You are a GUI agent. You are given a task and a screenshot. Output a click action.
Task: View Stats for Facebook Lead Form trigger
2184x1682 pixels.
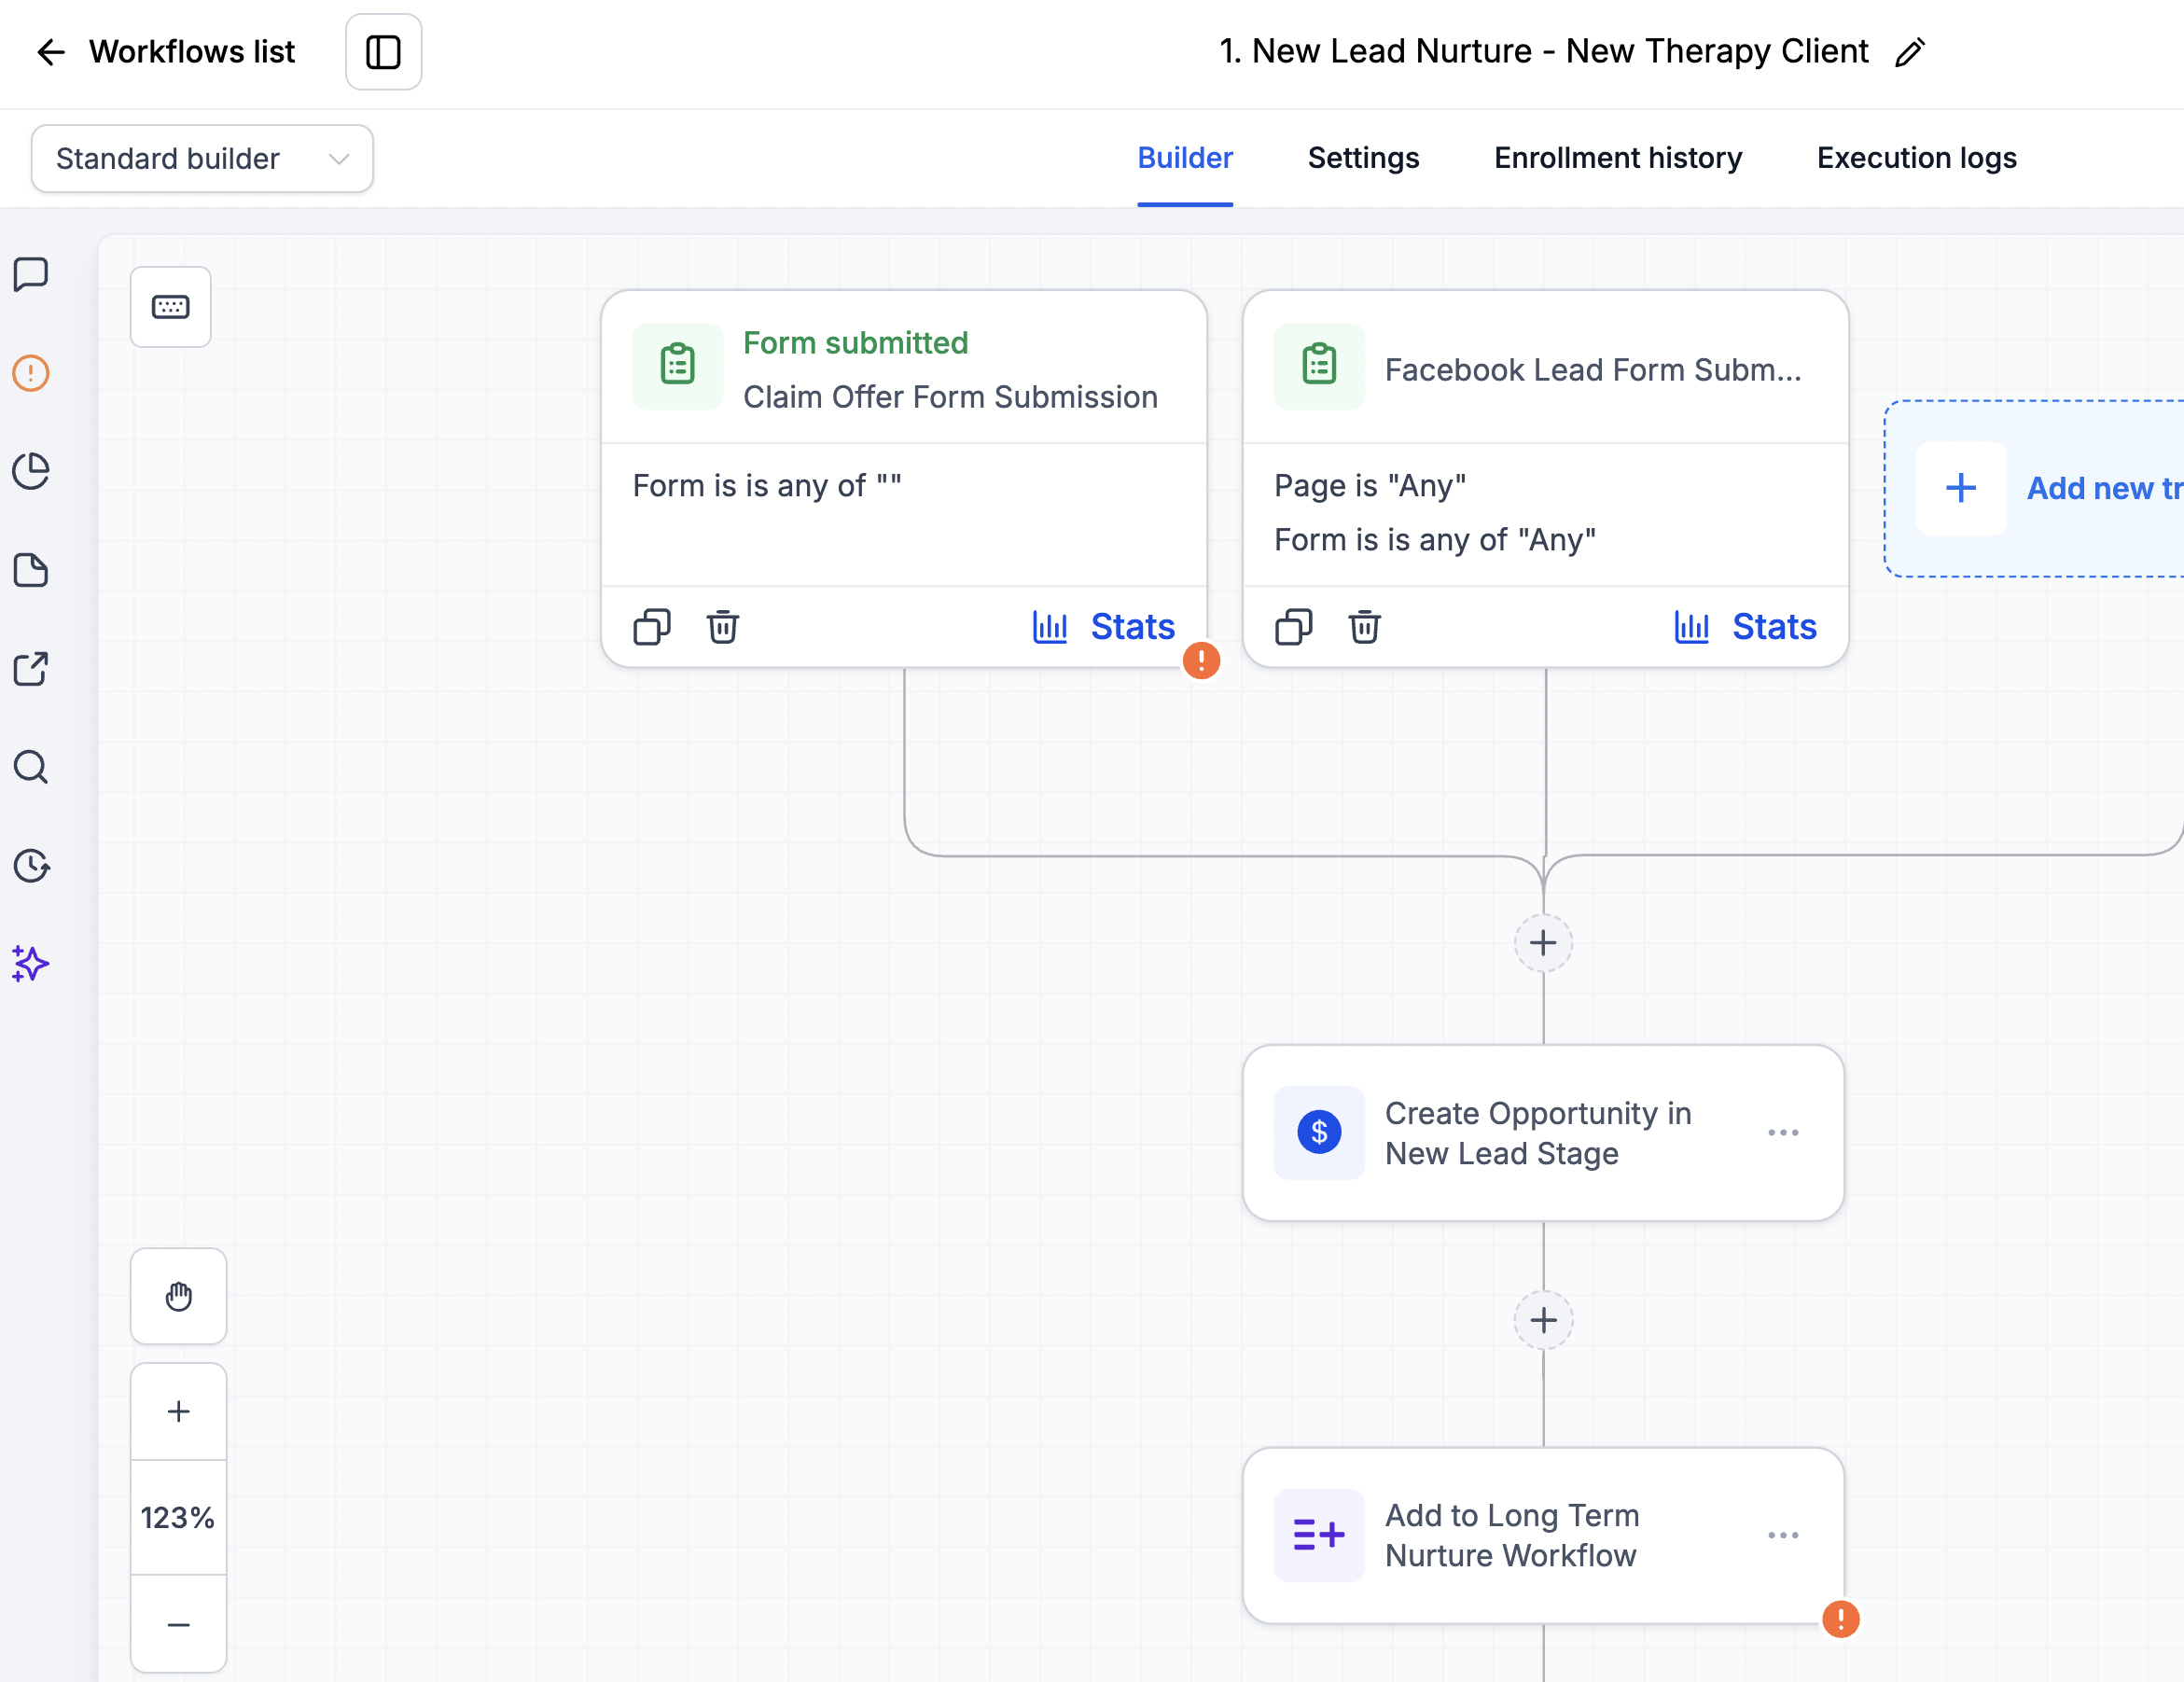point(1746,627)
